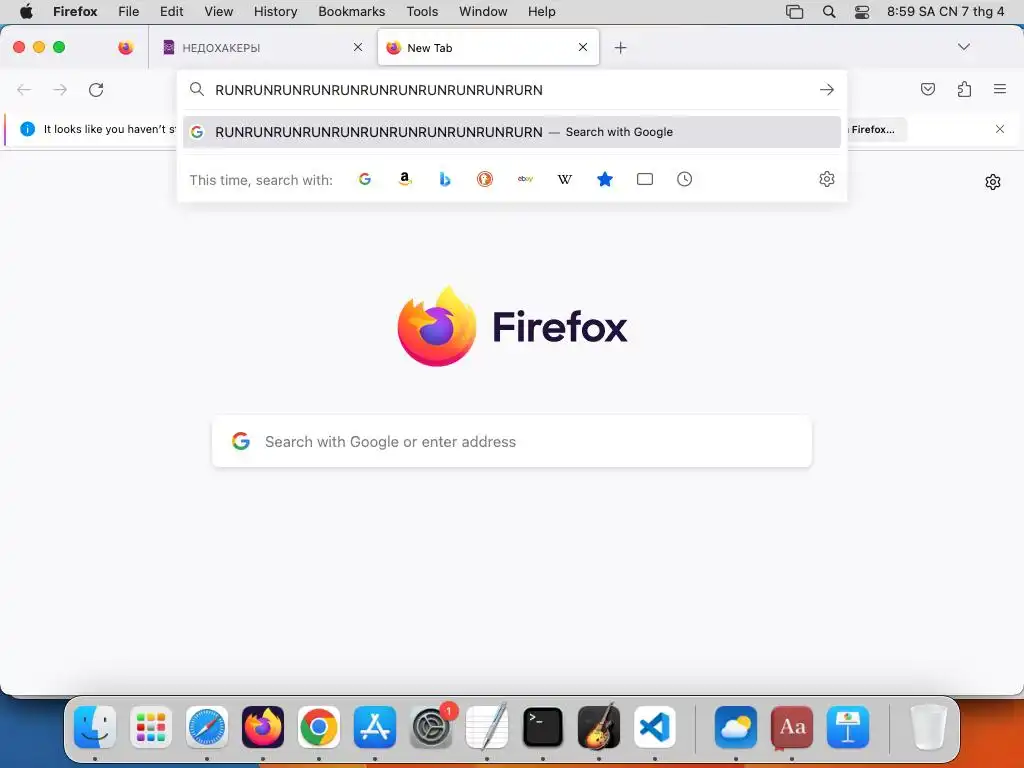Image resolution: width=1024 pixels, height=768 pixels.
Task: Launch Google Chrome from the Dock
Action: point(319,727)
